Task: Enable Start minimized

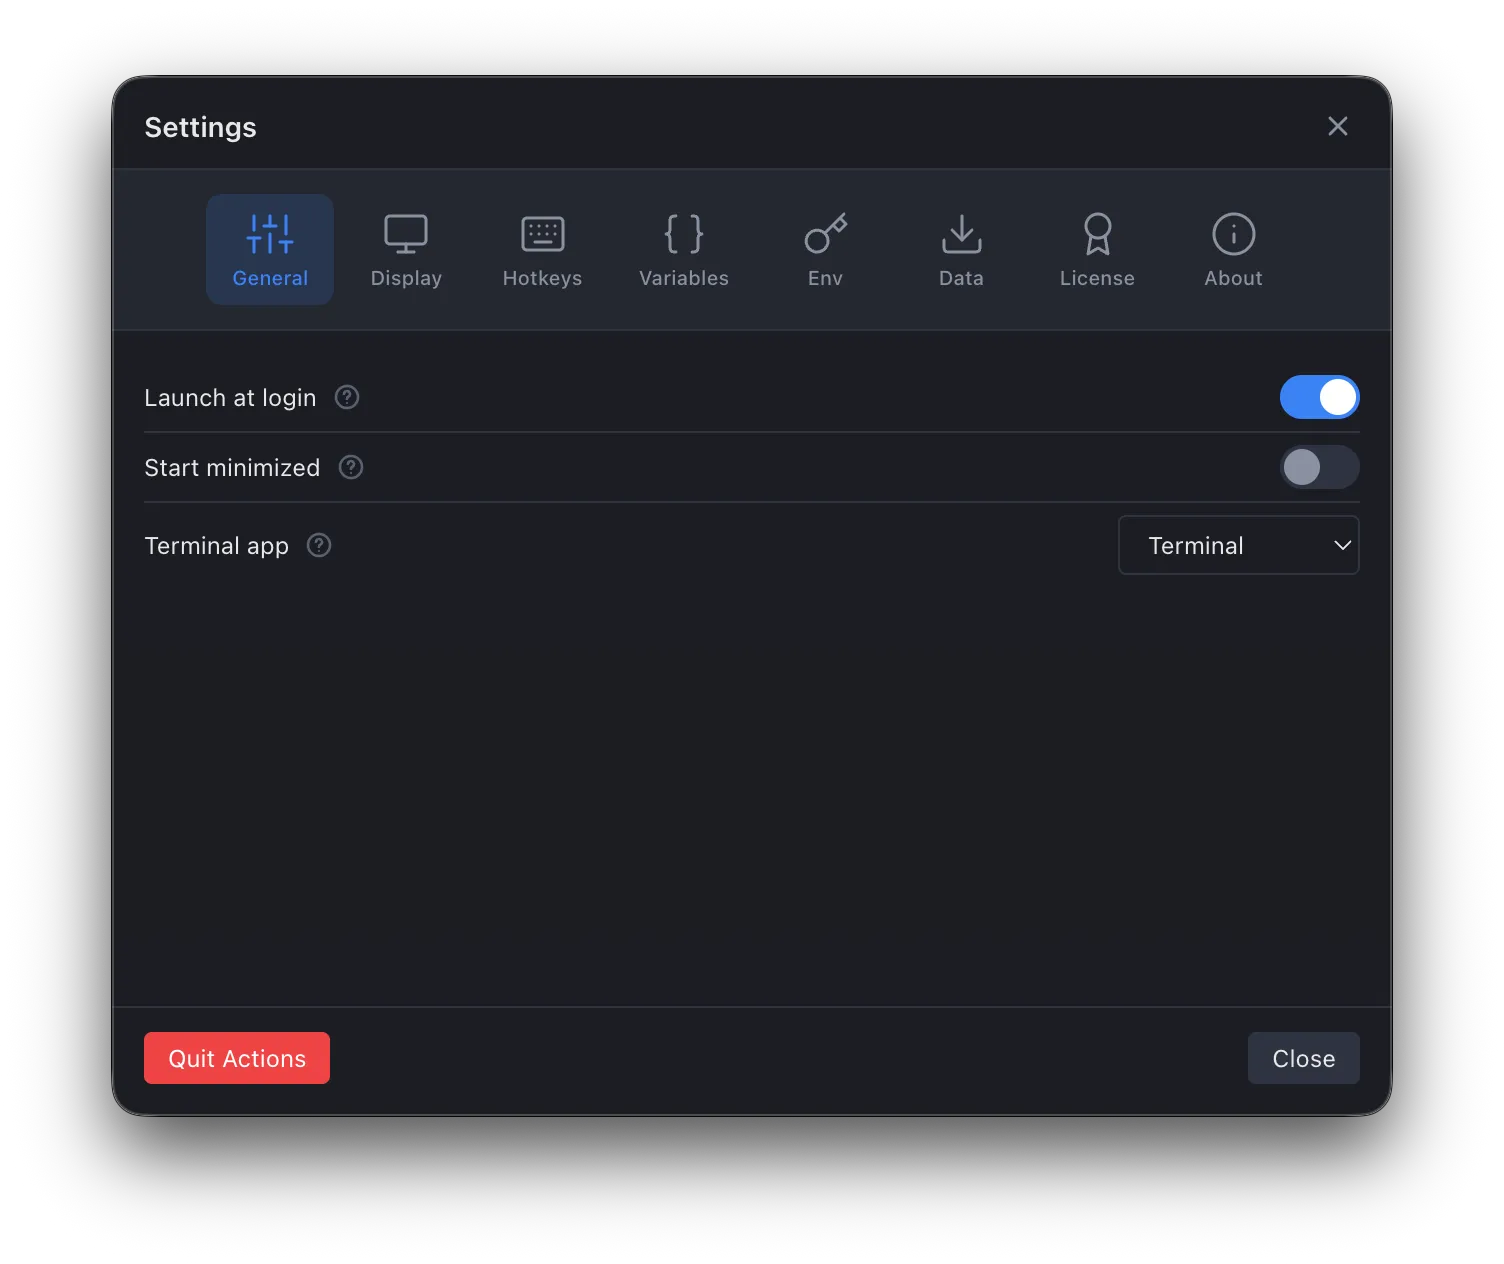Action: [x=1320, y=467]
